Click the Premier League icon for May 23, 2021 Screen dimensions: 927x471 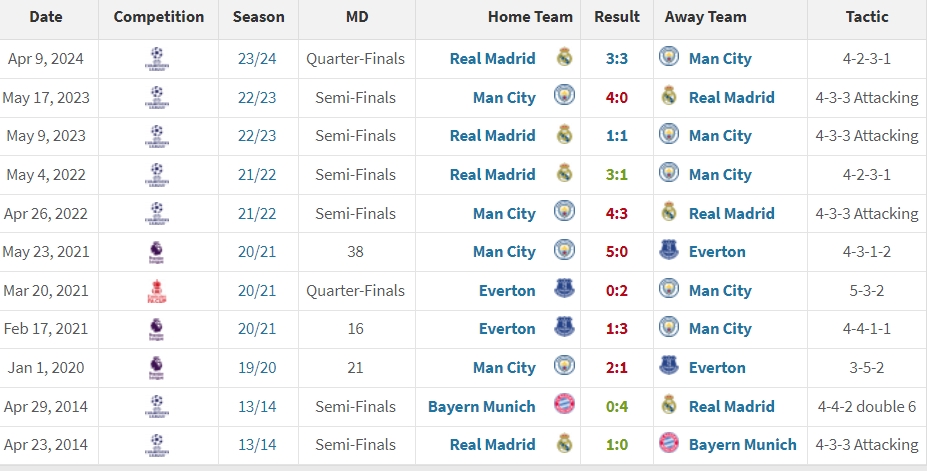pyautogui.click(x=158, y=252)
